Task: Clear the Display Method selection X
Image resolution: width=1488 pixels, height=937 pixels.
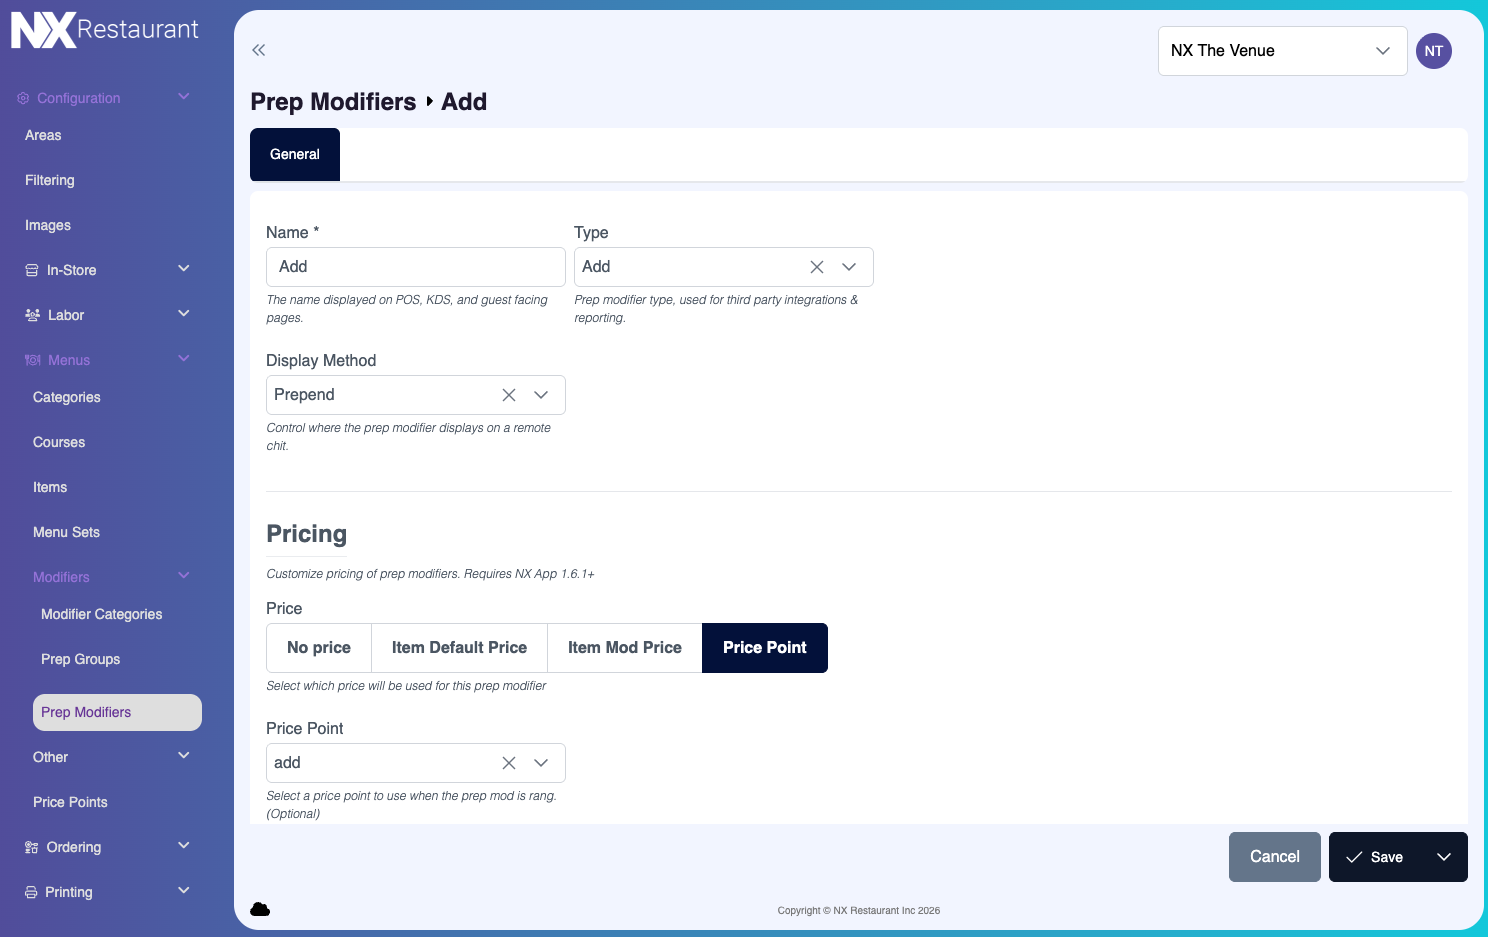Action: pos(509,395)
